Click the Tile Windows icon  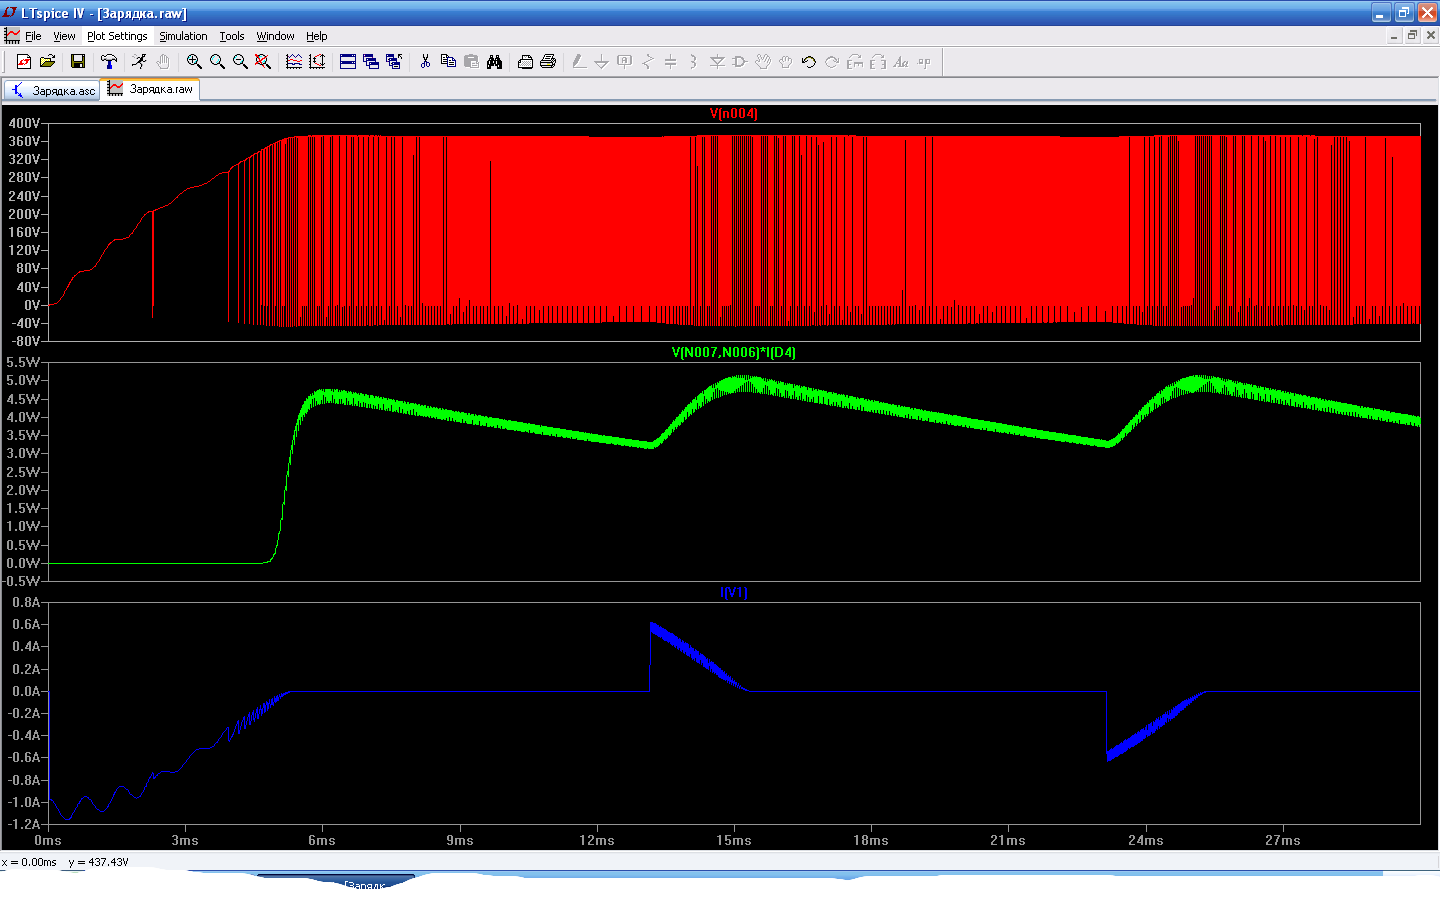(x=348, y=62)
